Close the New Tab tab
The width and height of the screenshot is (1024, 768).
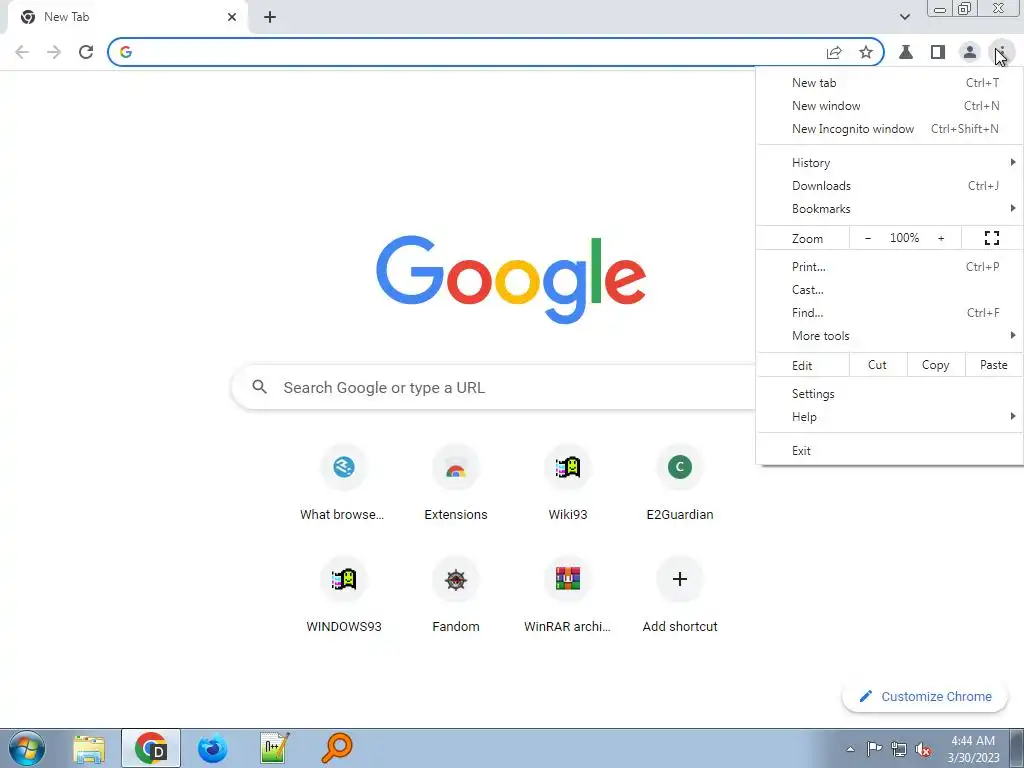(232, 17)
